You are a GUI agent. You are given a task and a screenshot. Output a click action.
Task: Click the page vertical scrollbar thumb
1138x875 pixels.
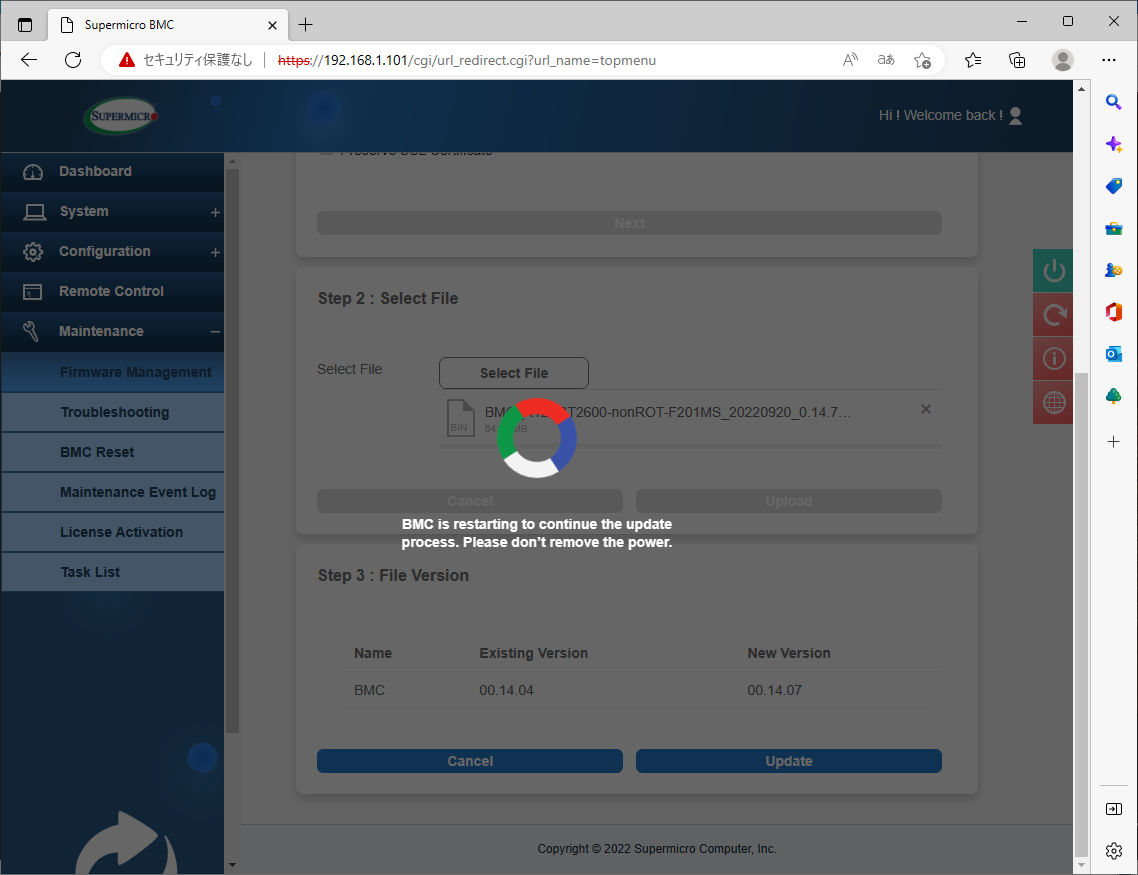click(x=1081, y=613)
